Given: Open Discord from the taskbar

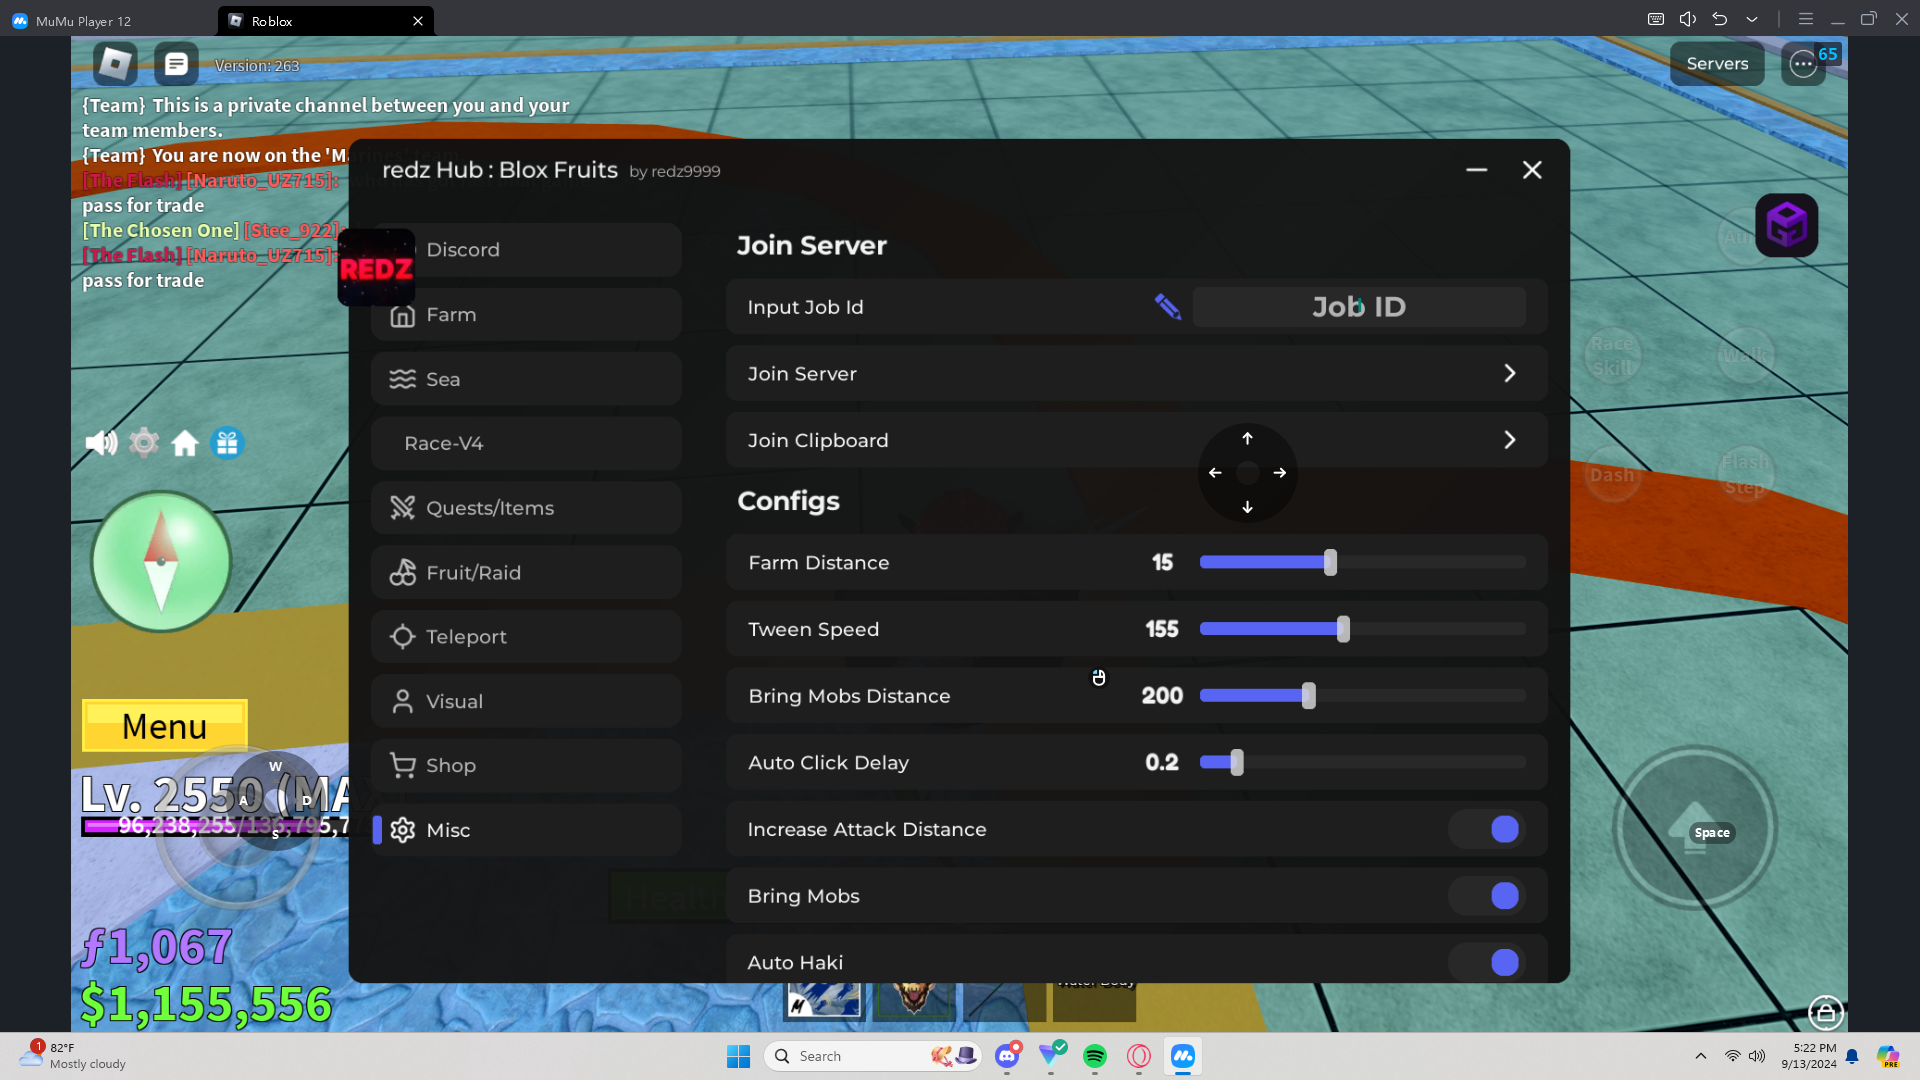Looking at the screenshot, I should [x=1007, y=1056].
